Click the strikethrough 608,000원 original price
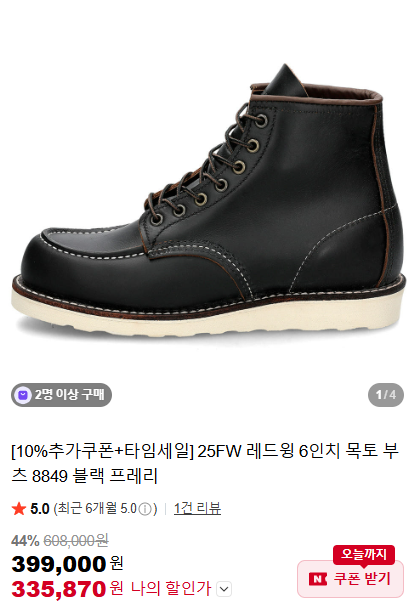Screen dimensions: 415x608 point(76,541)
